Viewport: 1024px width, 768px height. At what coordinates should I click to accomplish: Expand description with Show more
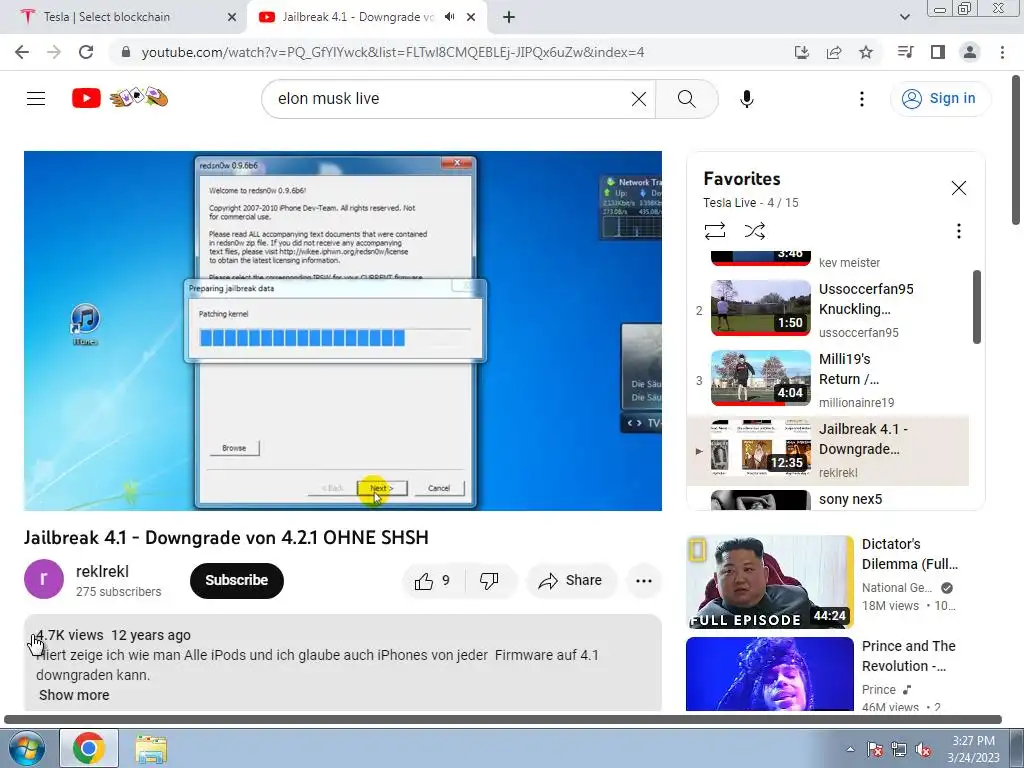pos(74,695)
